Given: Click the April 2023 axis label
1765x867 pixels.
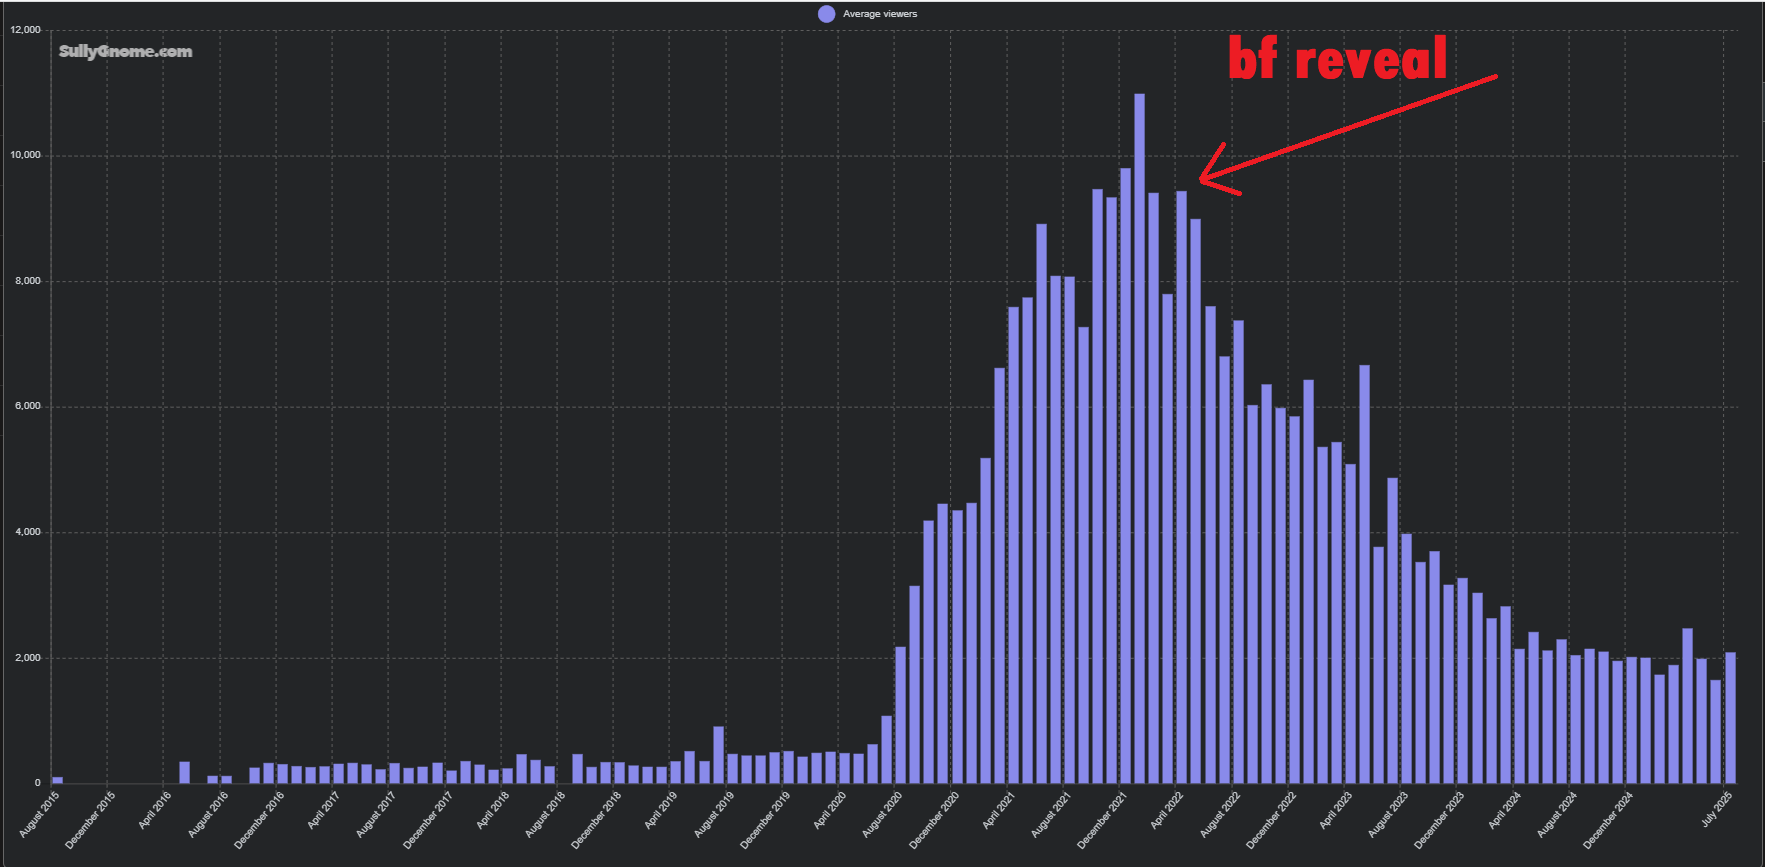Looking at the screenshot, I should tap(1337, 809).
